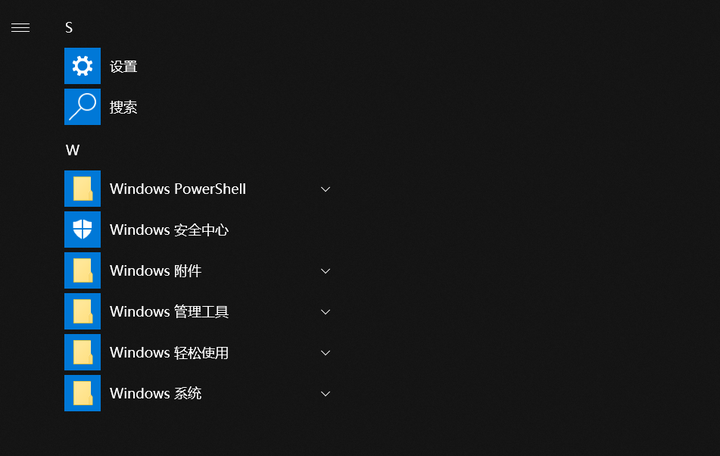720x456 pixels.
Task: Select the Windows 安全中心 label
Action: (169, 230)
